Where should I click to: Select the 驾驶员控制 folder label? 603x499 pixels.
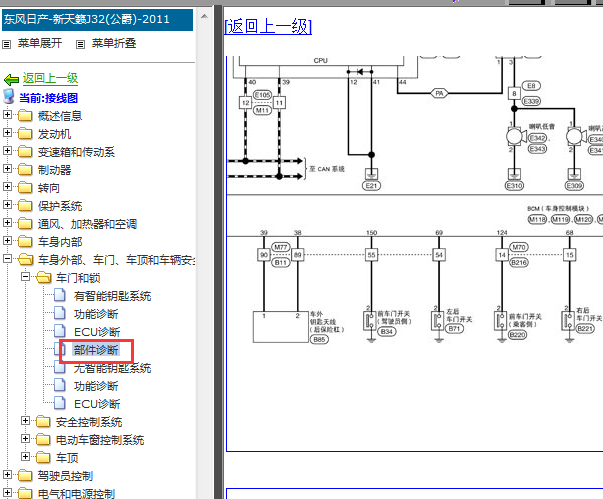click(x=65, y=476)
